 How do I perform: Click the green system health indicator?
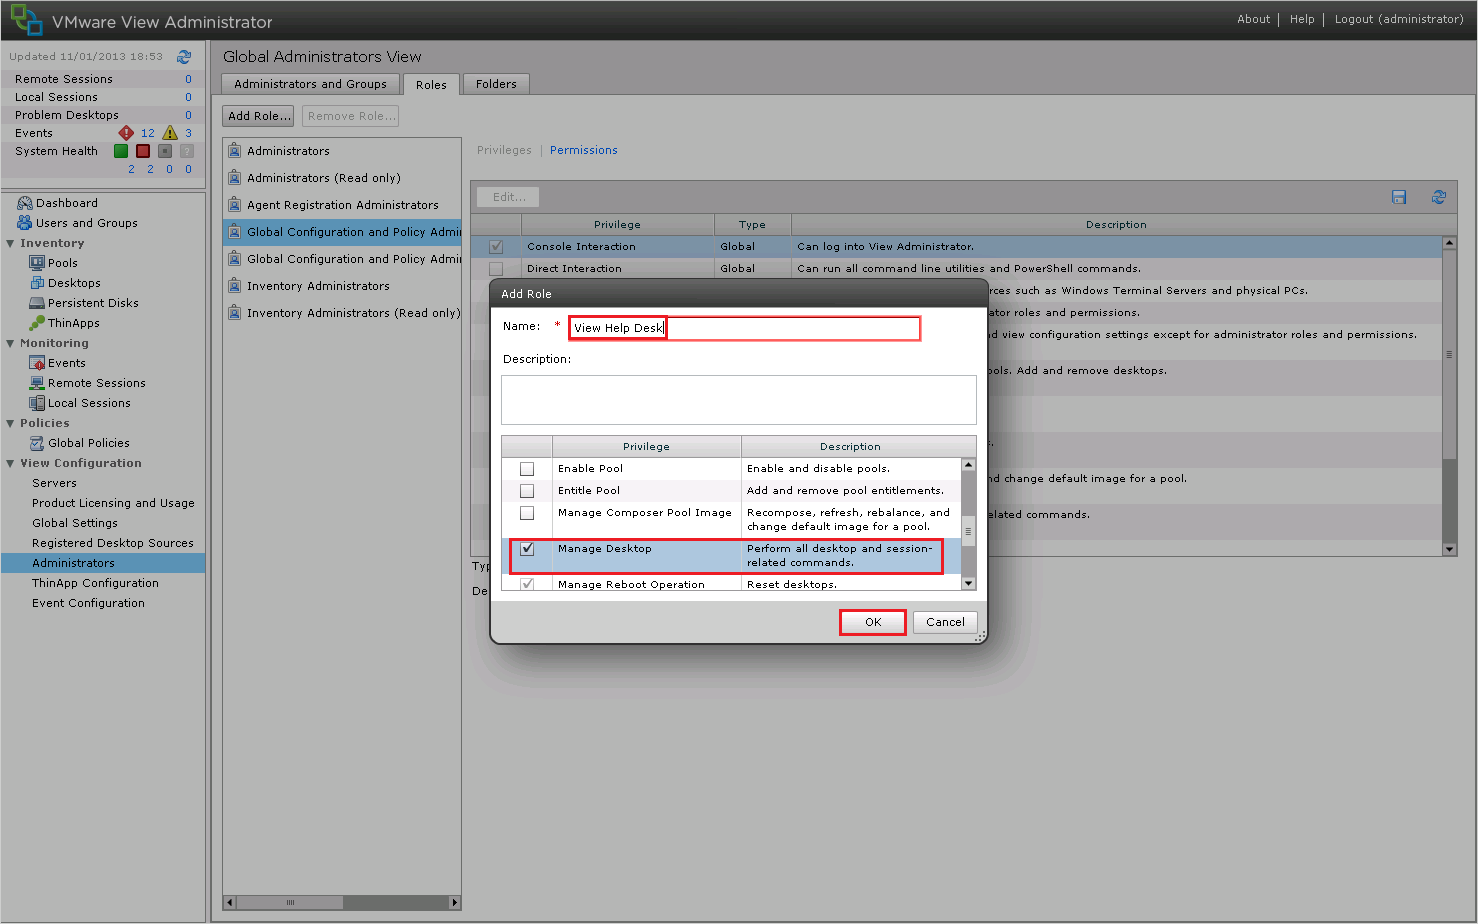click(121, 151)
